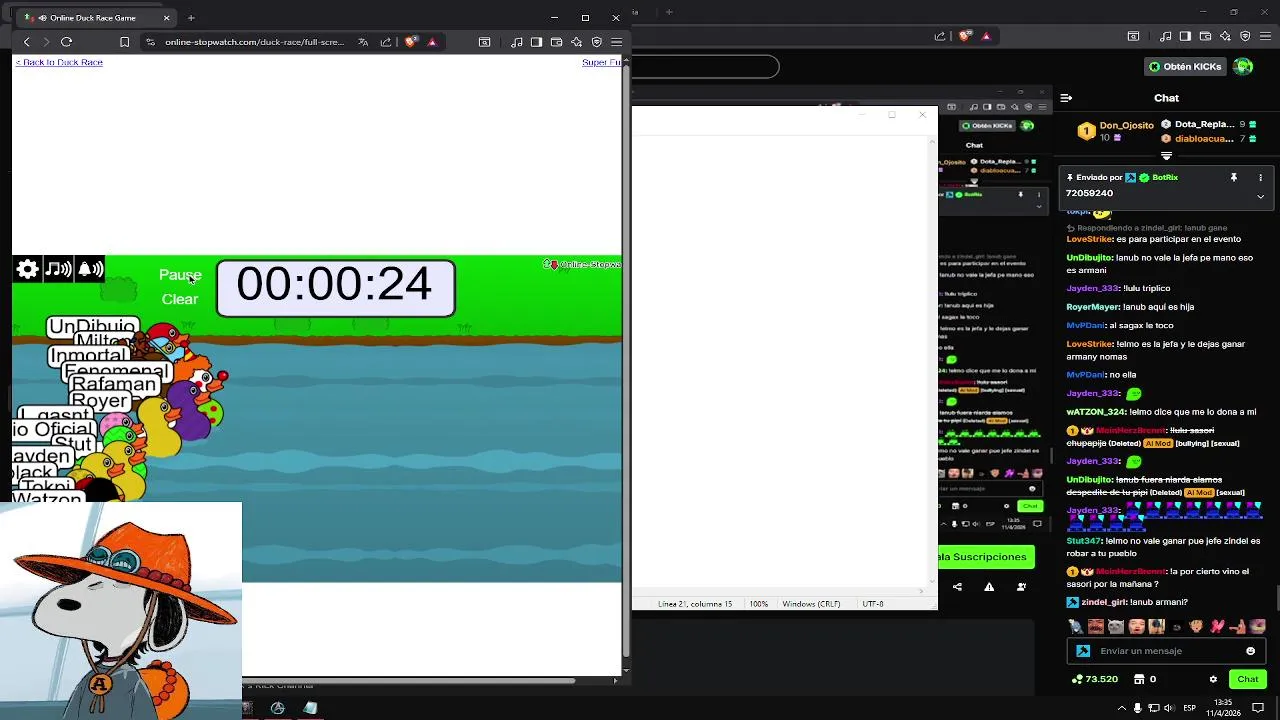This screenshot has height=720, width=1280.
Task: Click the page's horizontal scrollbar
Action: (x=410, y=681)
